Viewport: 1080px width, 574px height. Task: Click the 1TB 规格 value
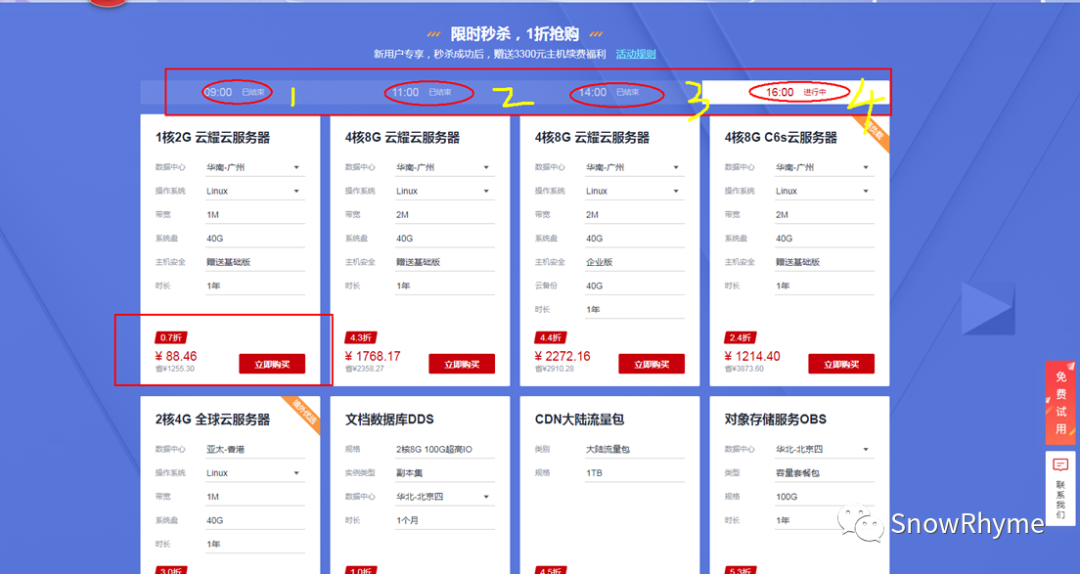point(594,473)
